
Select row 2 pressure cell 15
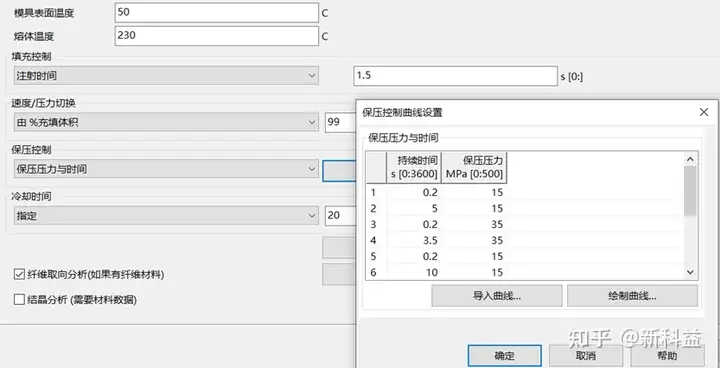tap(474, 209)
